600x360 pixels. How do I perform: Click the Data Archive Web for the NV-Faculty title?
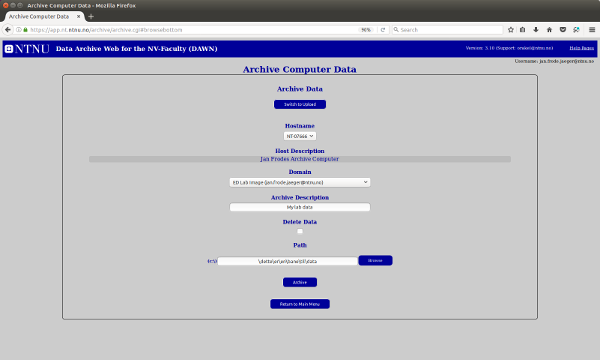point(137,49)
